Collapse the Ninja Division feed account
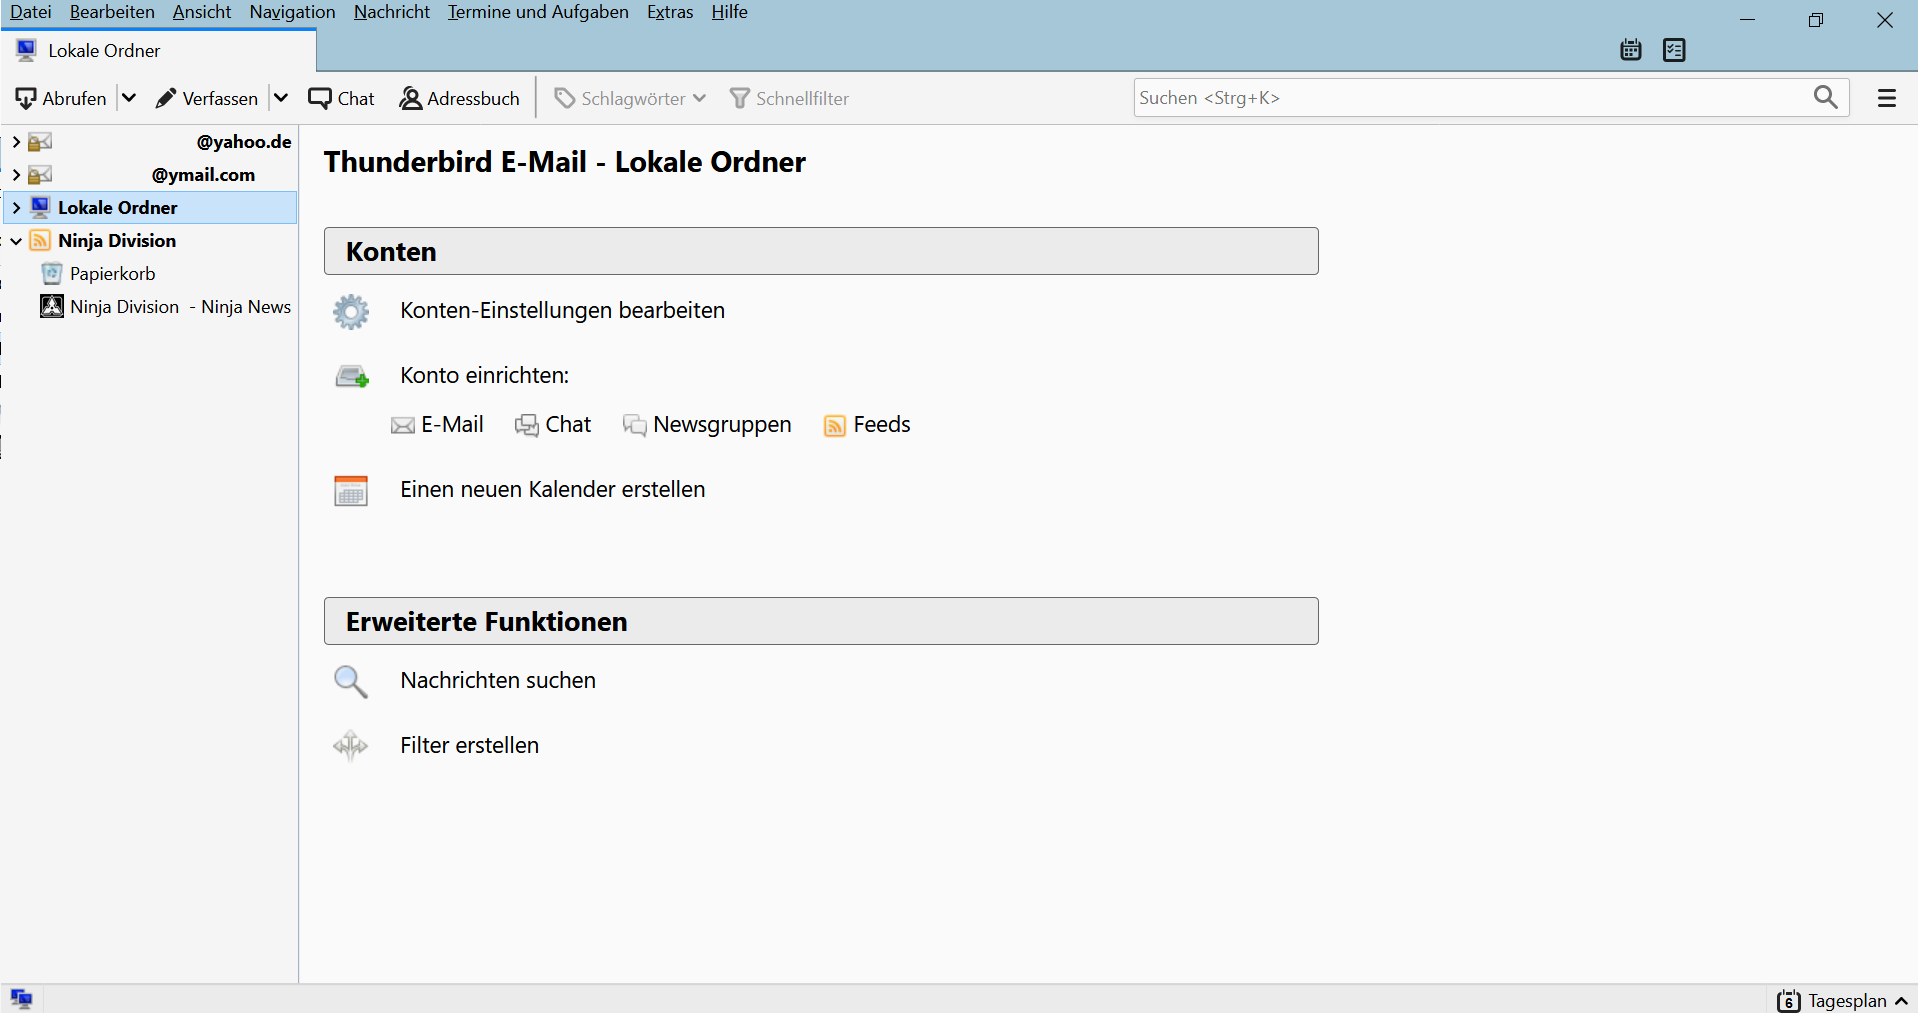The image size is (1918, 1013). pyautogui.click(x=16, y=241)
